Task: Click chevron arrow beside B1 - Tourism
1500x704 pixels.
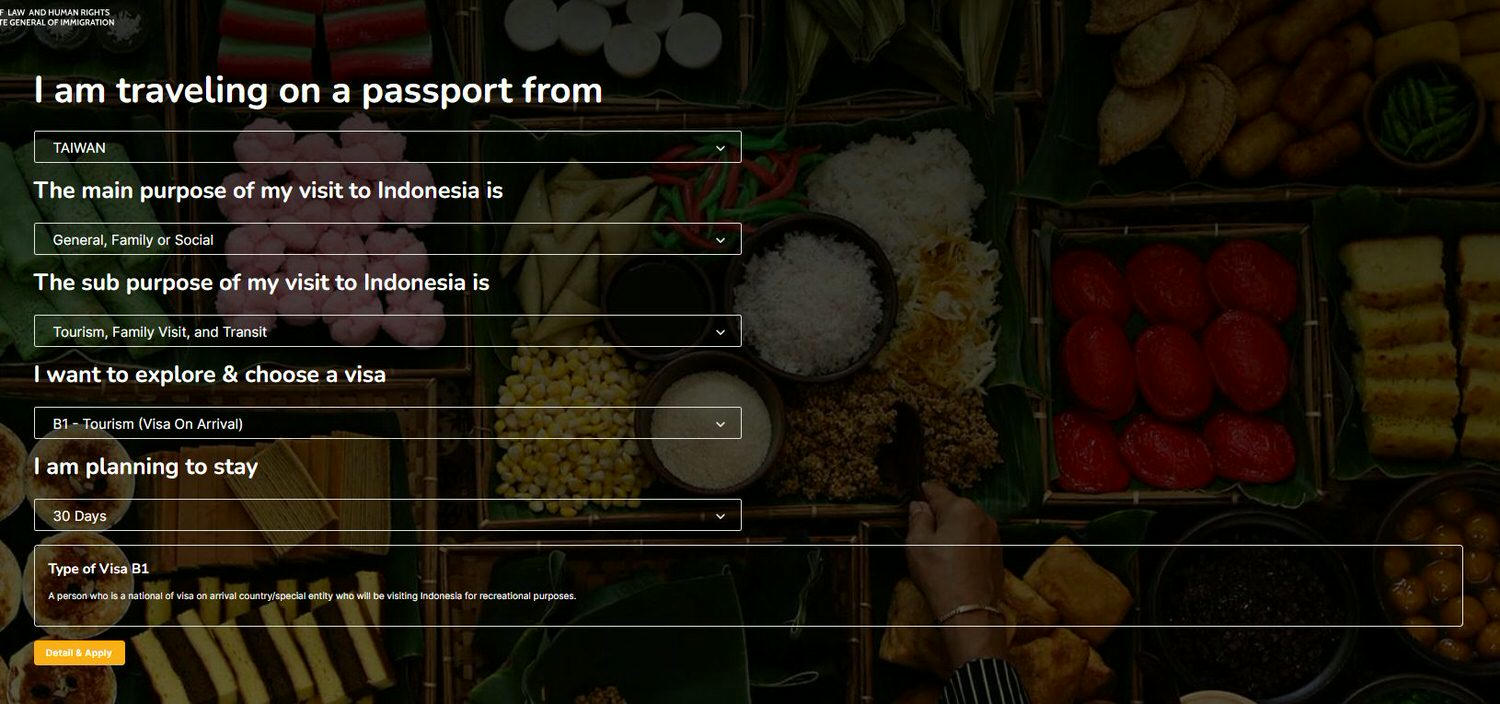Action: [x=720, y=424]
